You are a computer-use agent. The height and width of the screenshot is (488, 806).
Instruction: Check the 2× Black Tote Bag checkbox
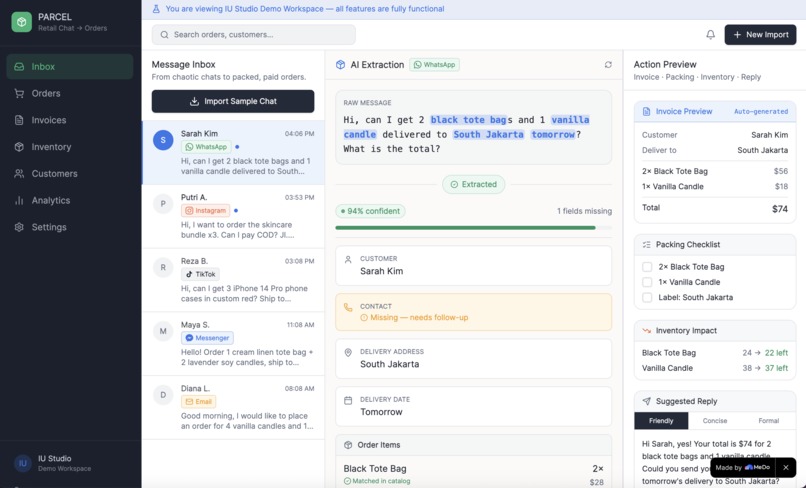647,267
